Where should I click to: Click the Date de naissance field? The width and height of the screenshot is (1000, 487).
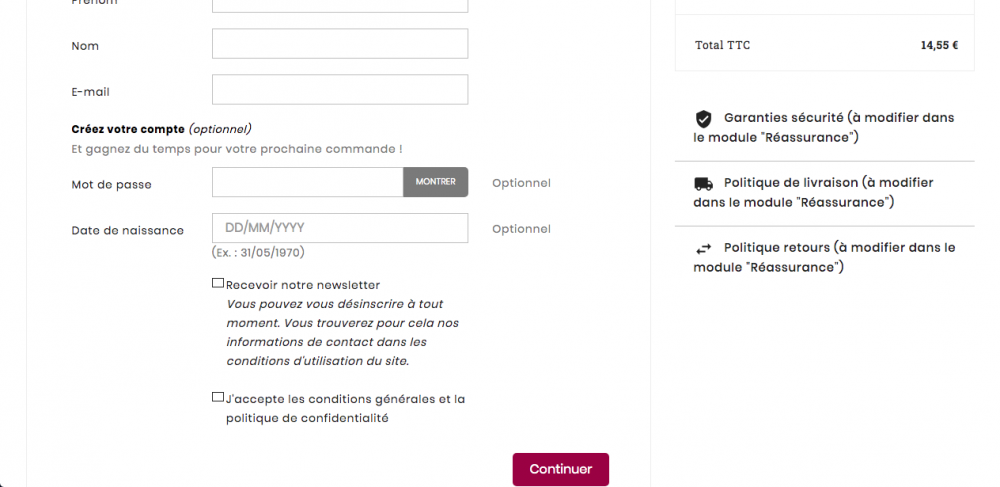pos(340,228)
